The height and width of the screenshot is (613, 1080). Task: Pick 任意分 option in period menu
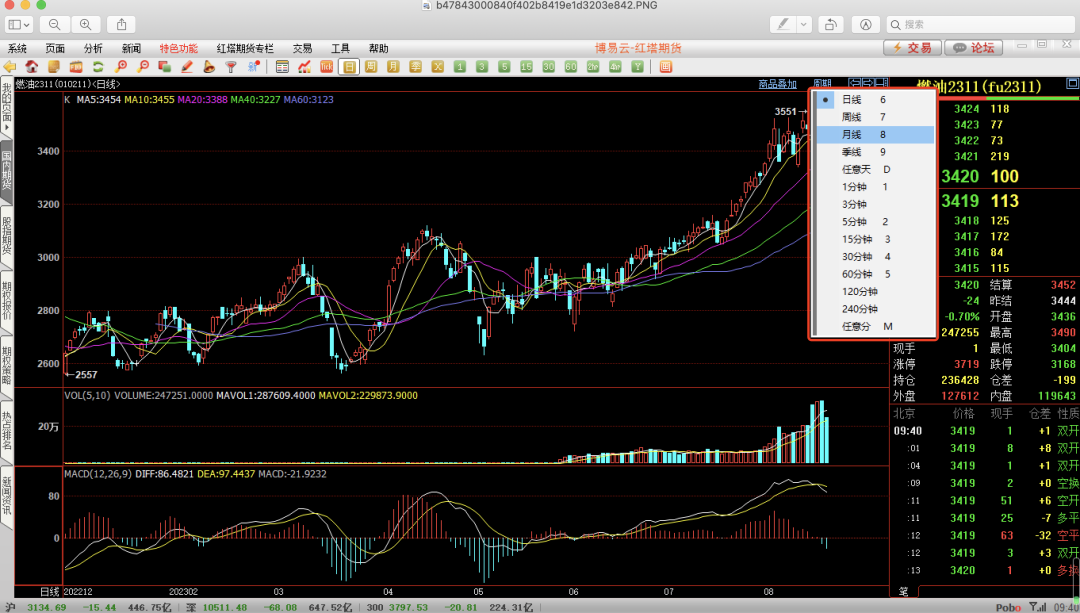tap(854, 326)
